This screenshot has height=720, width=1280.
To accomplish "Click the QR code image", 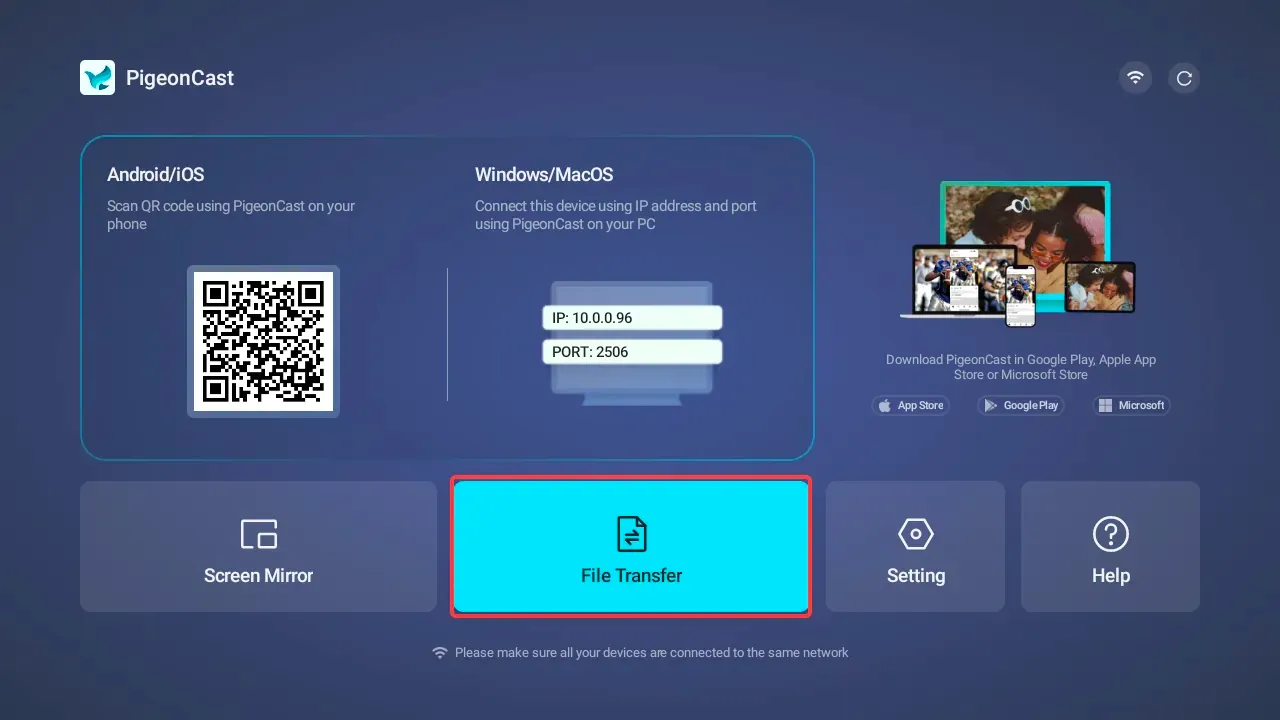I will pos(263,341).
